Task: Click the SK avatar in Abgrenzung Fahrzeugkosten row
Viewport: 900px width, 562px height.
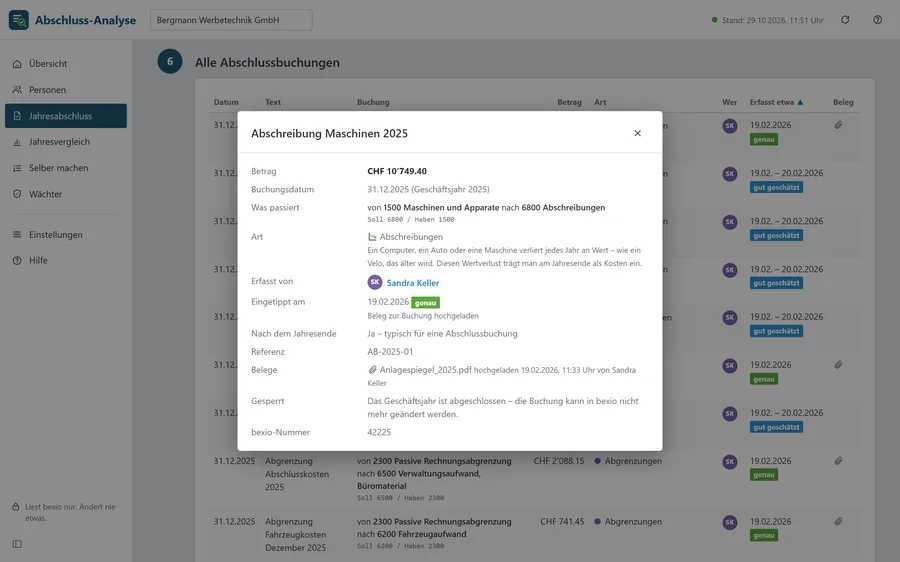Action: [730, 522]
